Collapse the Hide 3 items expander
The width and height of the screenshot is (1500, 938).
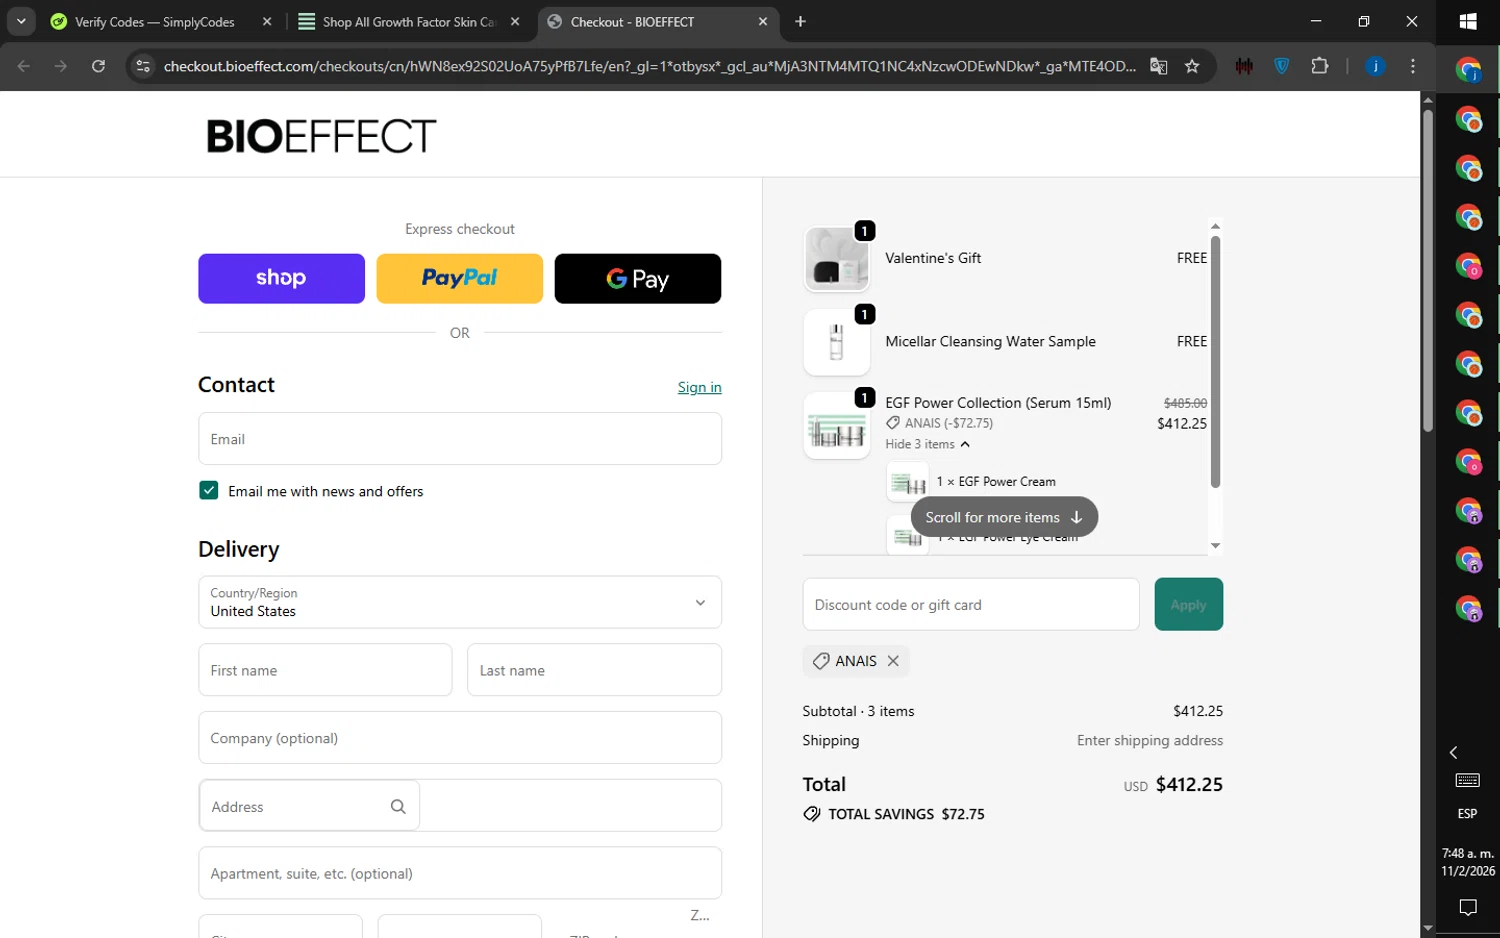coord(927,444)
